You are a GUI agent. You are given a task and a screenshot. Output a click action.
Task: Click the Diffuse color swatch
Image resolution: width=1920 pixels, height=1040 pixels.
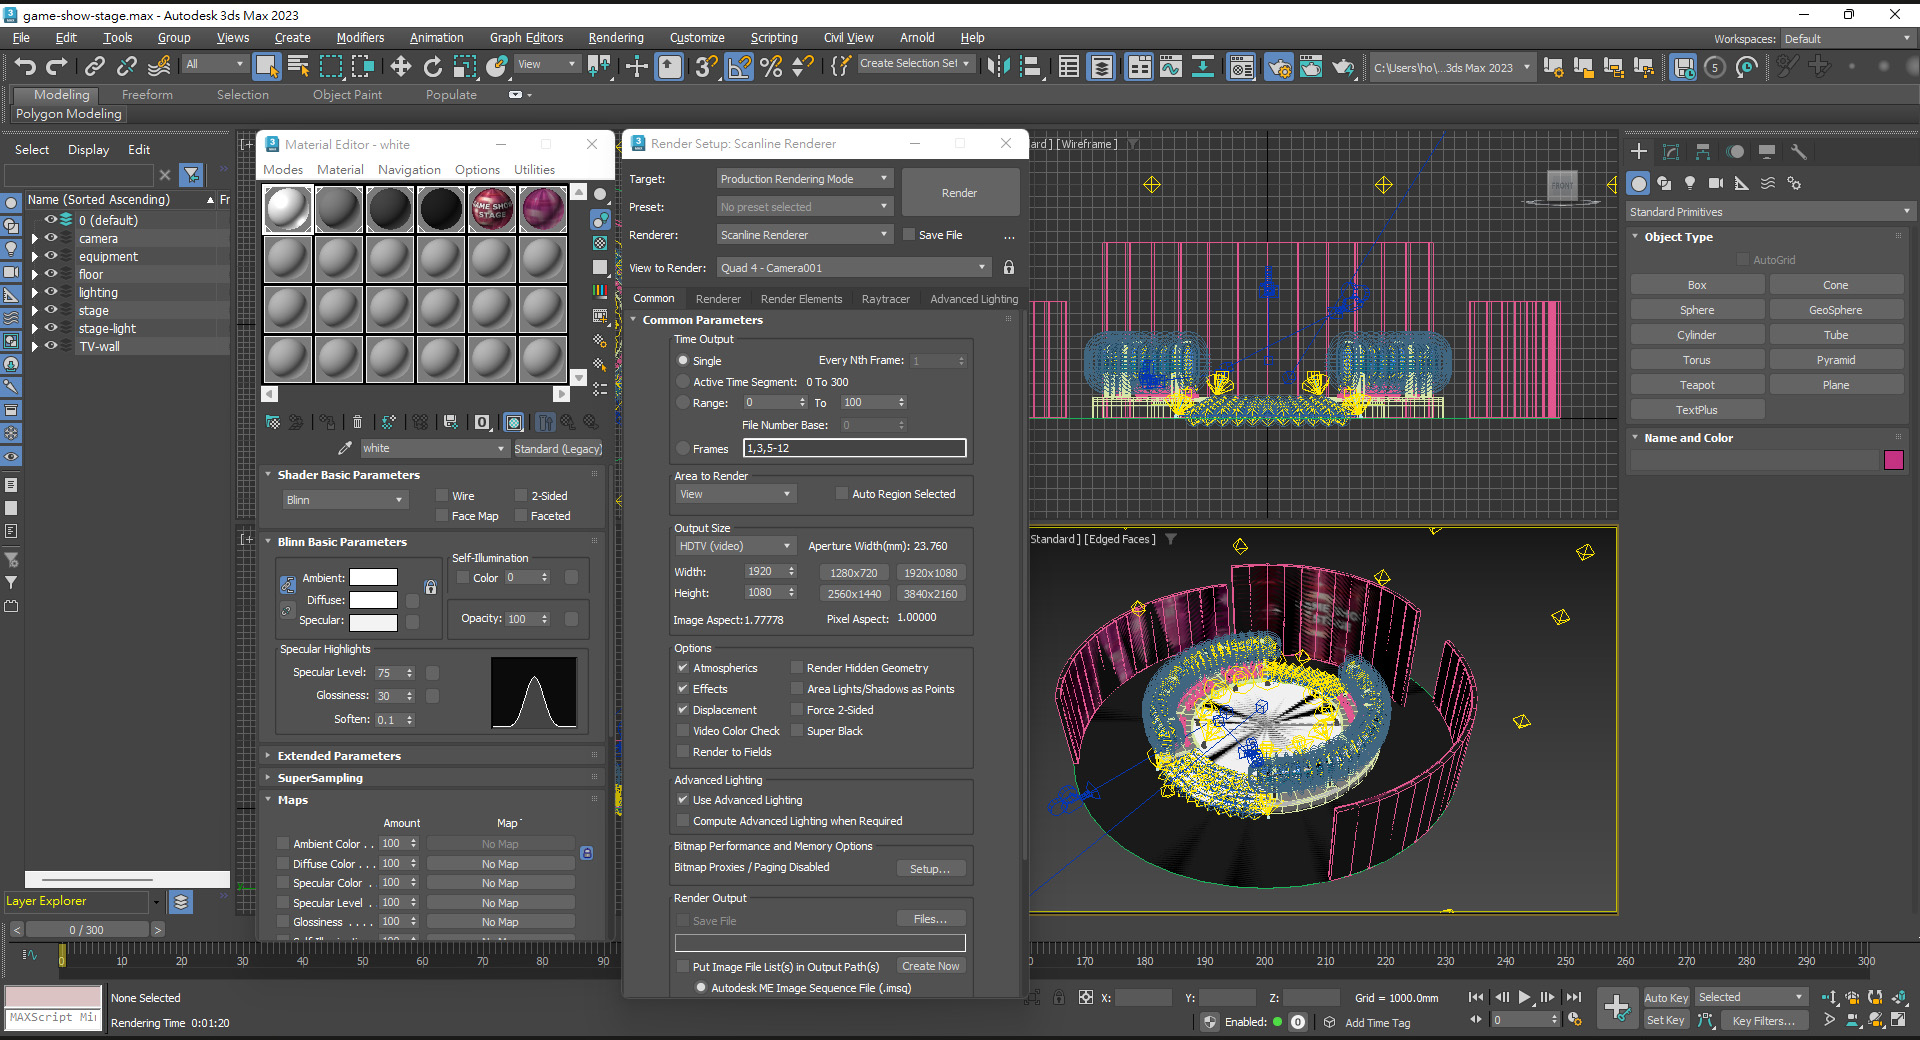(x=373, y=600)
